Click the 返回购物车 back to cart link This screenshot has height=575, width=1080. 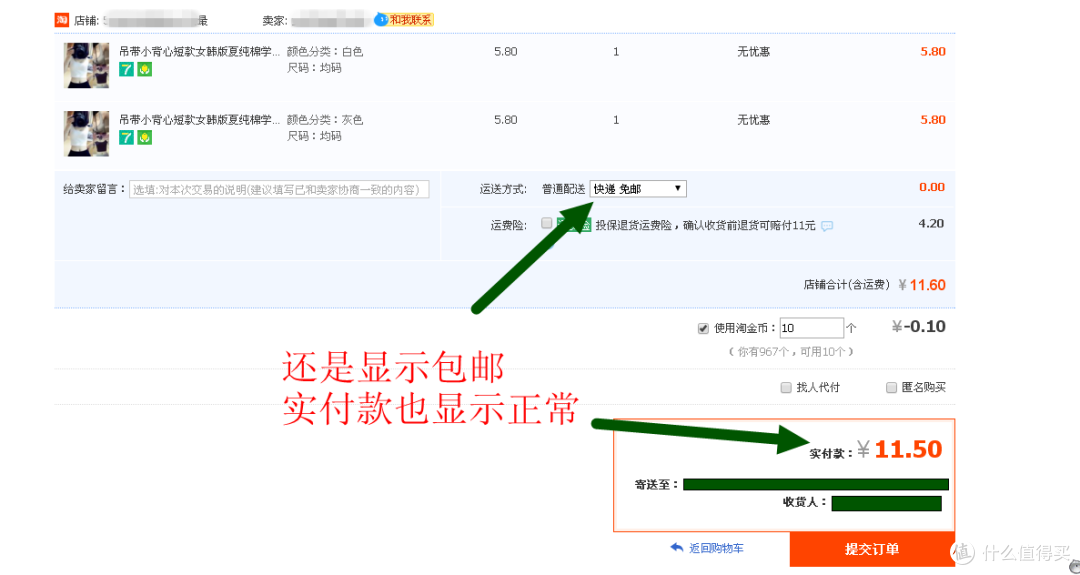click(x=716, y=549)
